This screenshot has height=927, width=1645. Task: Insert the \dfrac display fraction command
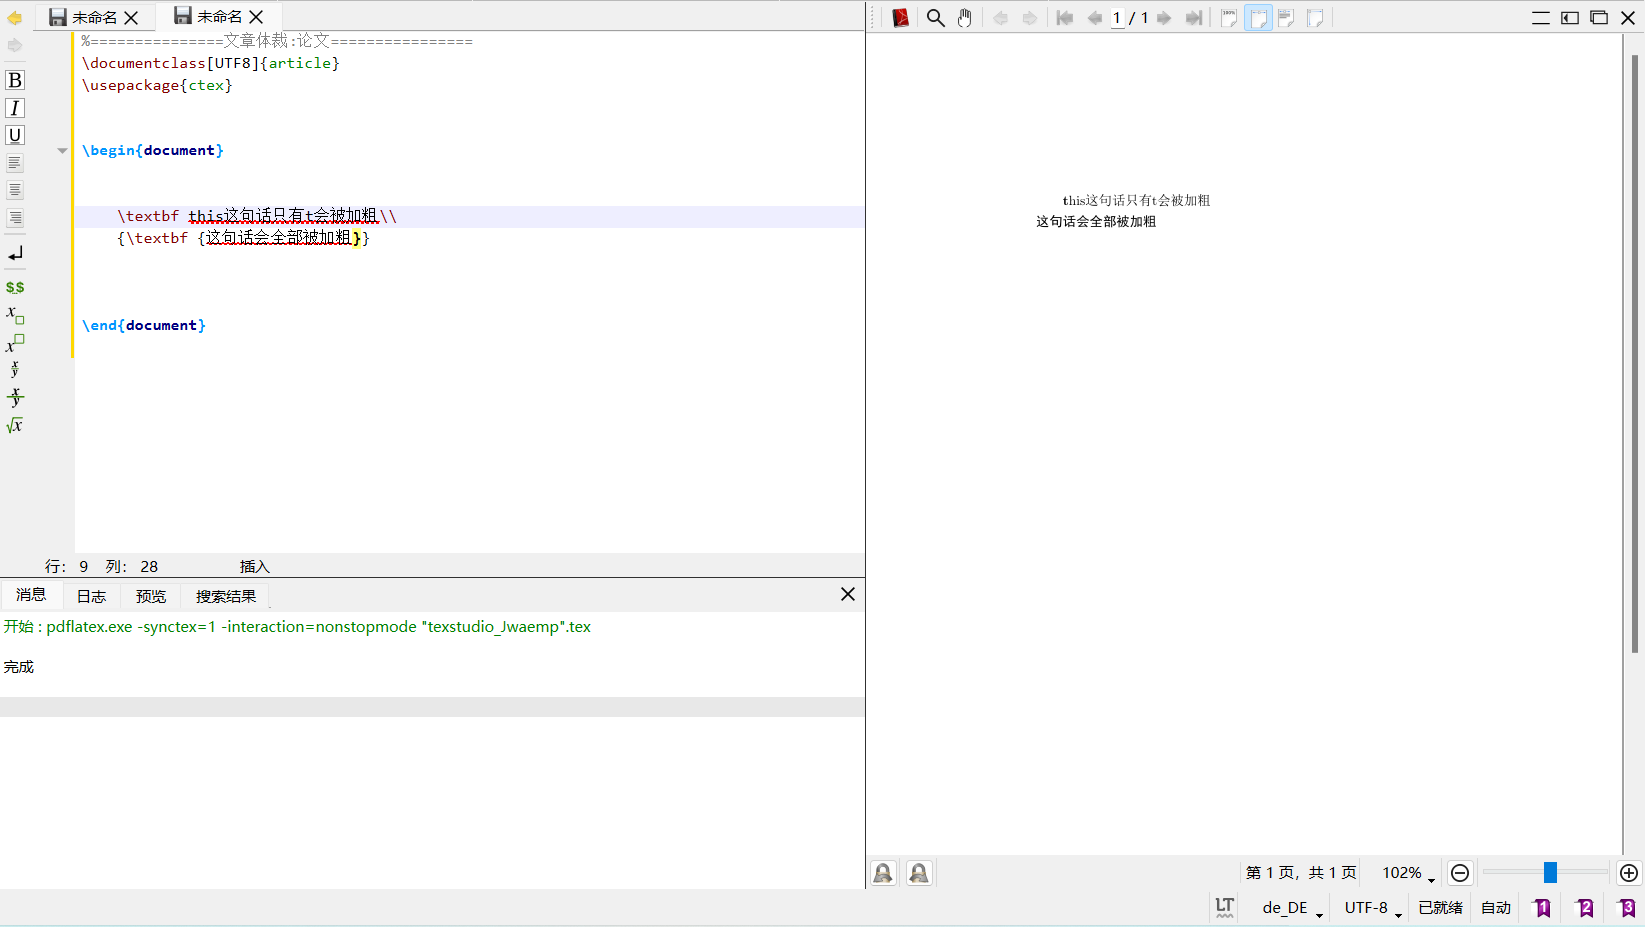click(x=15, y=397)
